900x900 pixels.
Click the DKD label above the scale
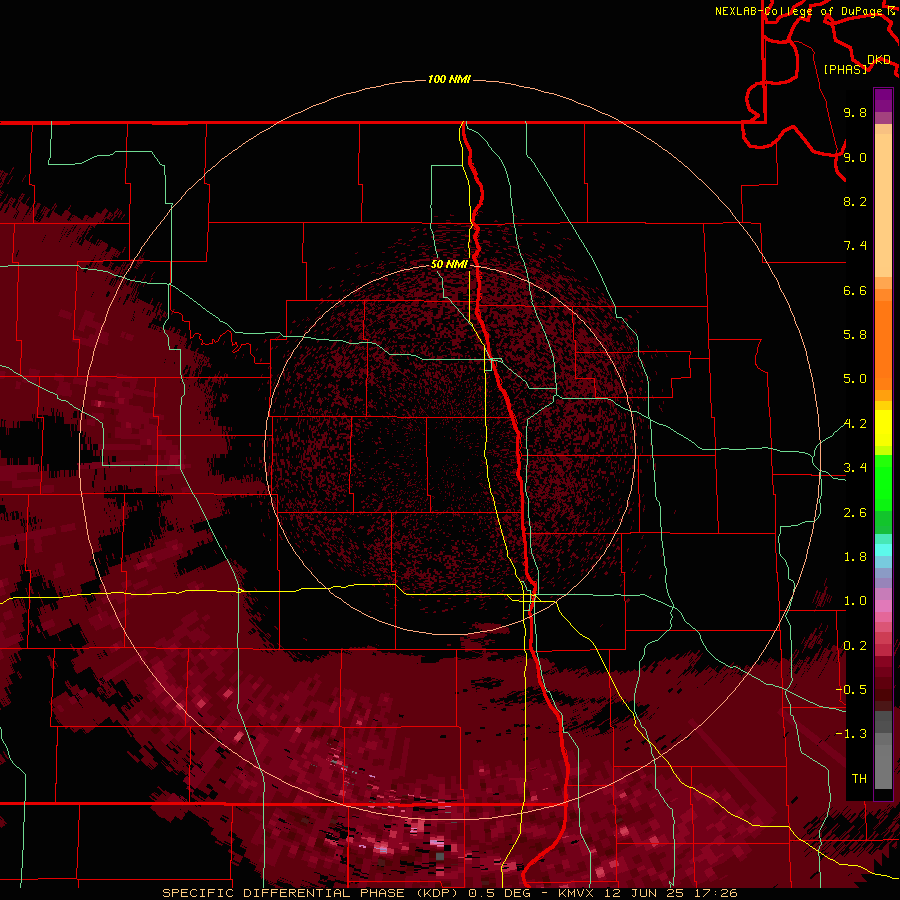click(x=879, y=60)
